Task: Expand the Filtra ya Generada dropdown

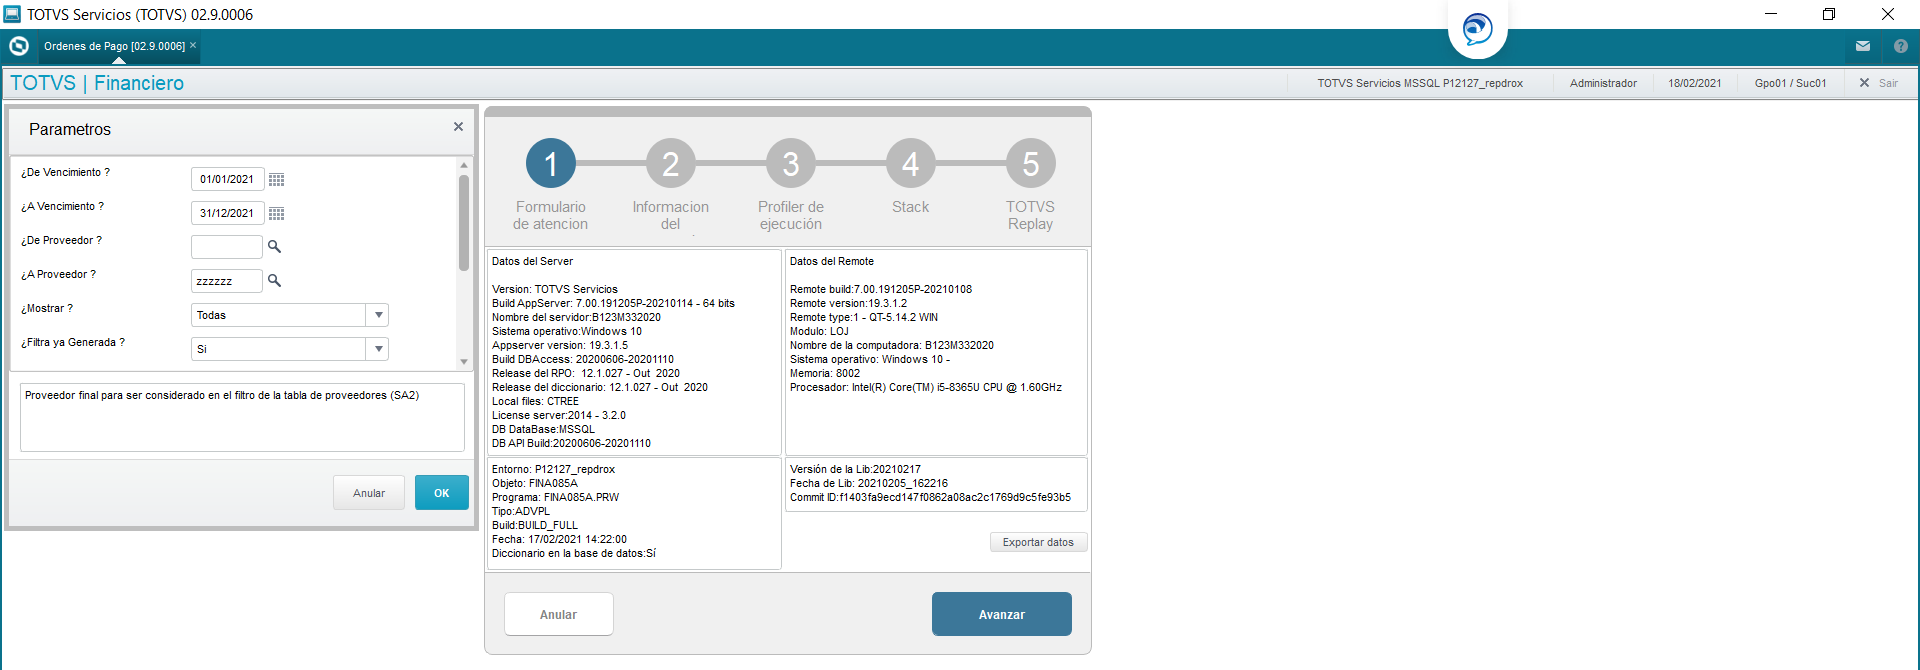Action: coord(378,349)
